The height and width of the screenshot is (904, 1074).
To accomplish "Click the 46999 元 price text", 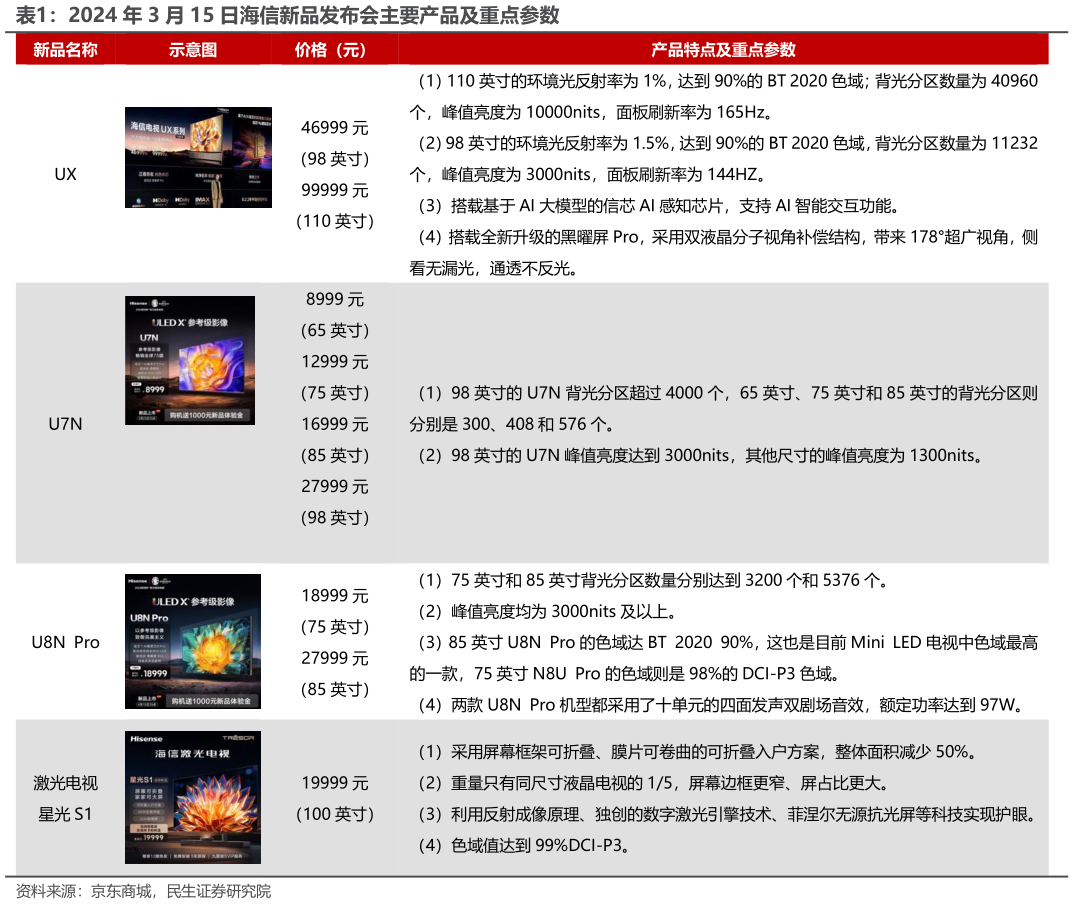I will [x=335, y=128].
